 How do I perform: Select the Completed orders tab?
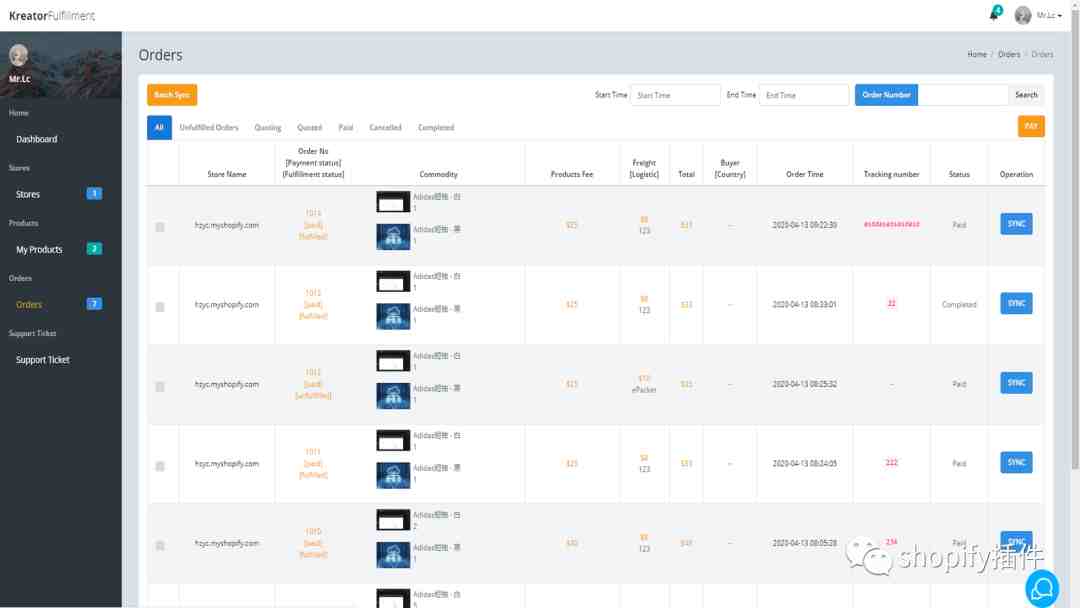point(436,128)
